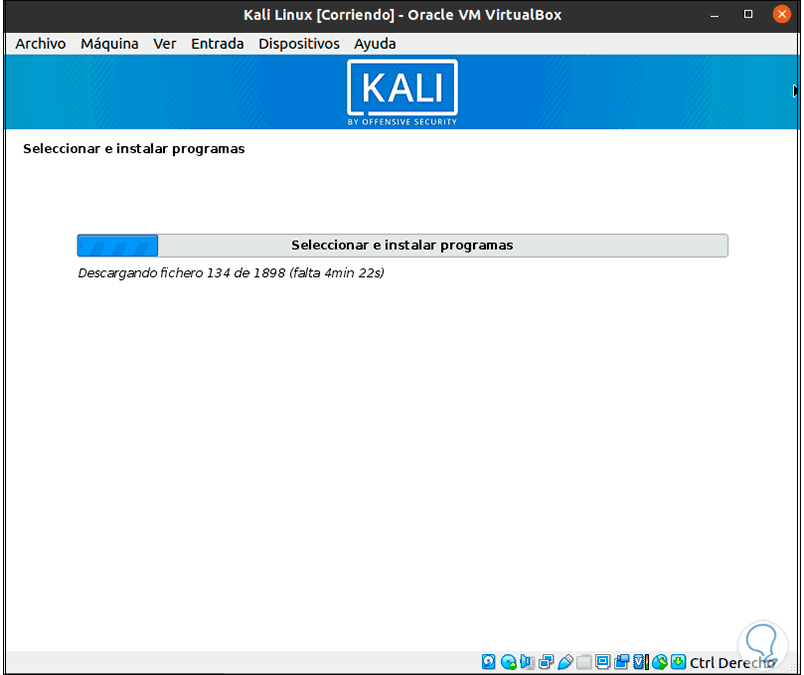Click the display monitor status icon
Screen dimensions: 804x675
[603, 662]
